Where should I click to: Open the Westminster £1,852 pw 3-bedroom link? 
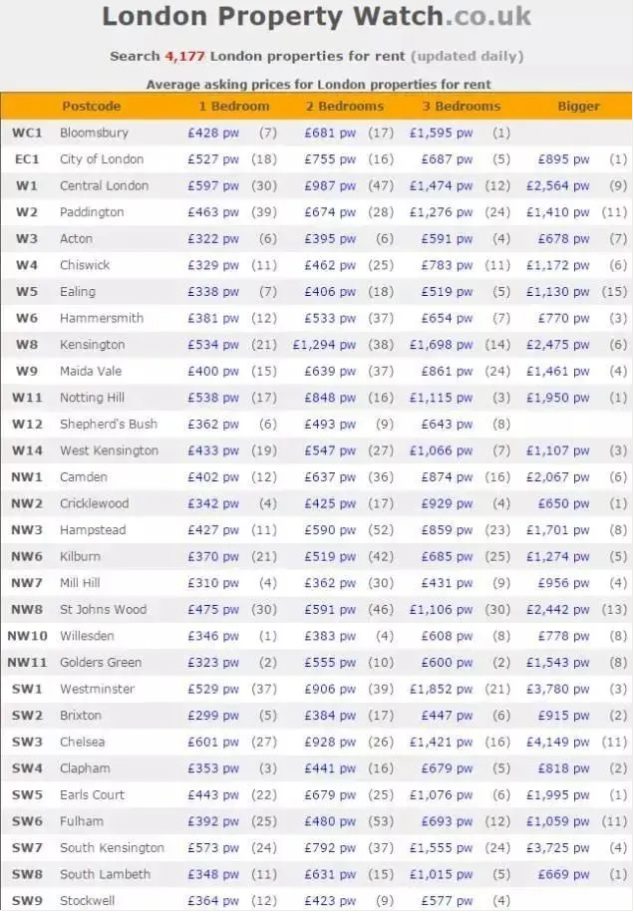(441, 689)
